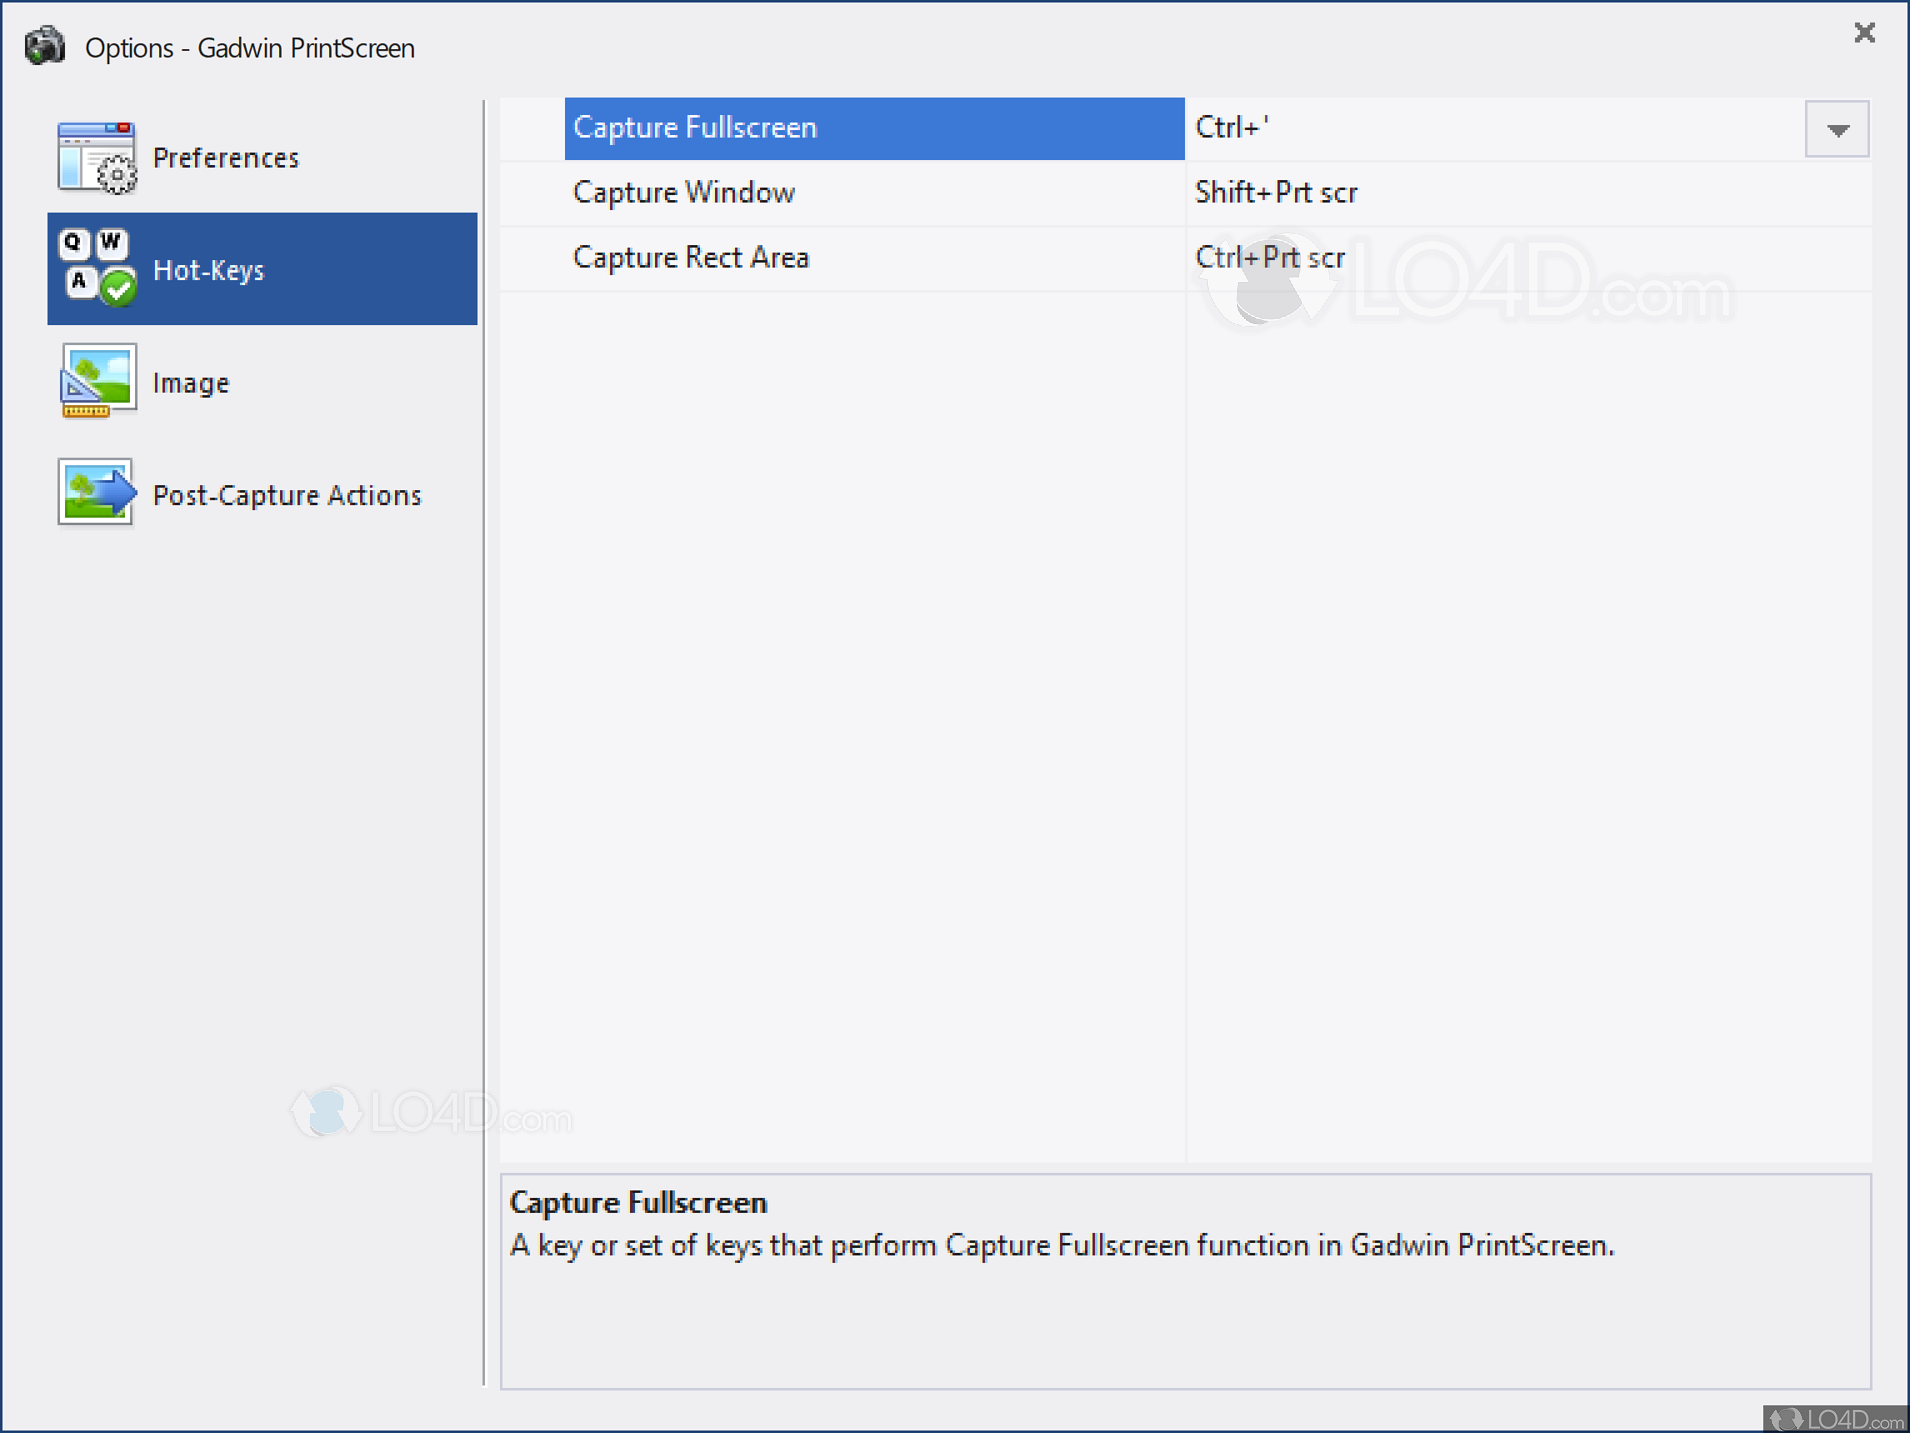Expand the Capture Fullscreen key chooser
The width and height of the screenshot is (1910, 1433).
1836,128
